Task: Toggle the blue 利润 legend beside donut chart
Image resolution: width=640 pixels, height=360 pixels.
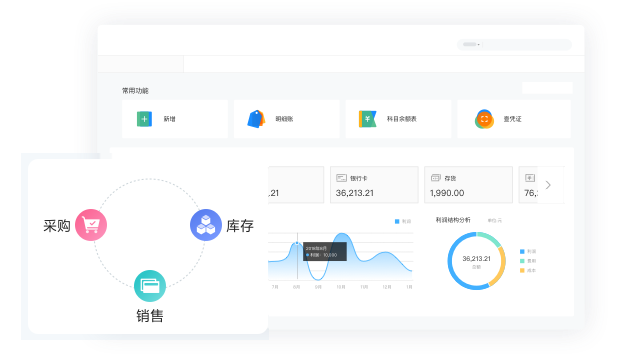Action: (x=528, y=251)
